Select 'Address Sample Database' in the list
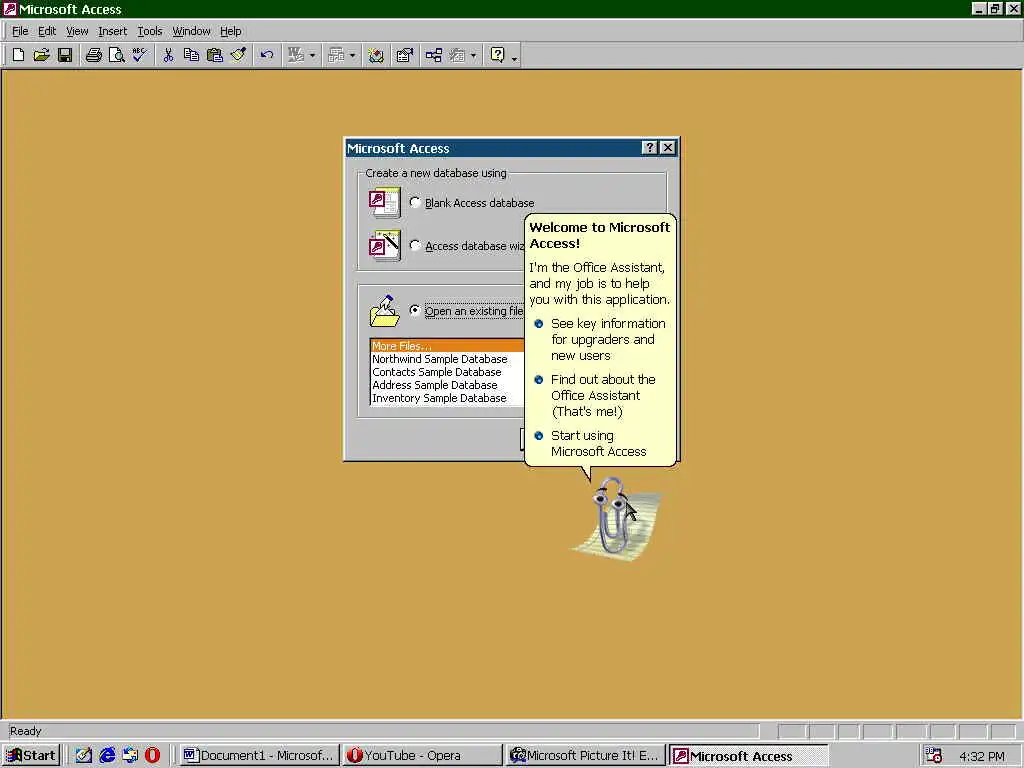The image size is (1024, 768). click(447, 385)
